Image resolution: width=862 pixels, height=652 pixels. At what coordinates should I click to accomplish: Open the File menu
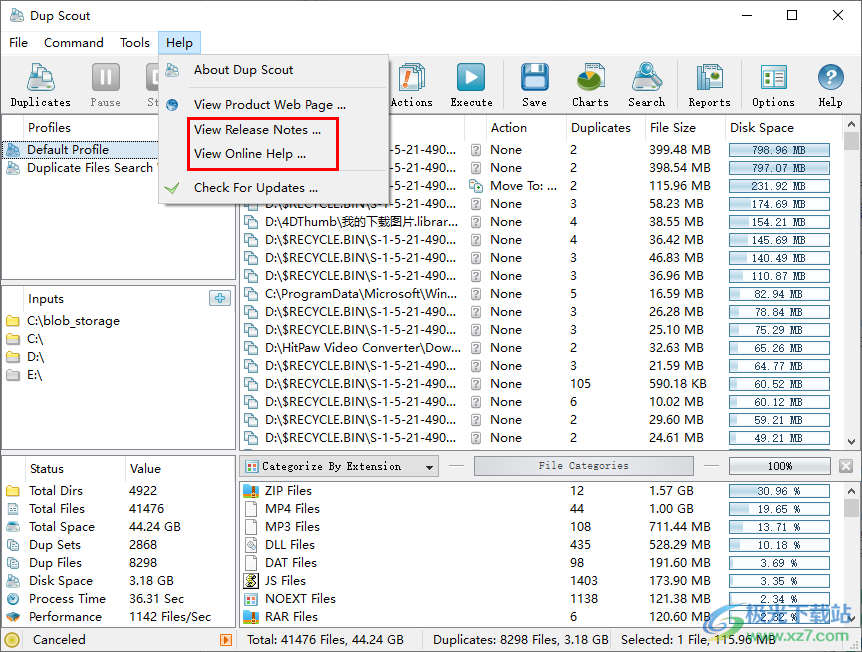pos(18,42)
